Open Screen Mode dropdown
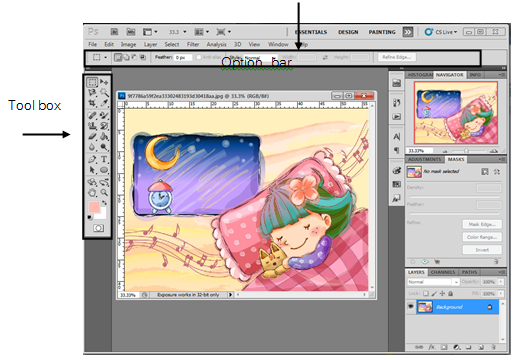The image size is (516, 360). [224, 32]
